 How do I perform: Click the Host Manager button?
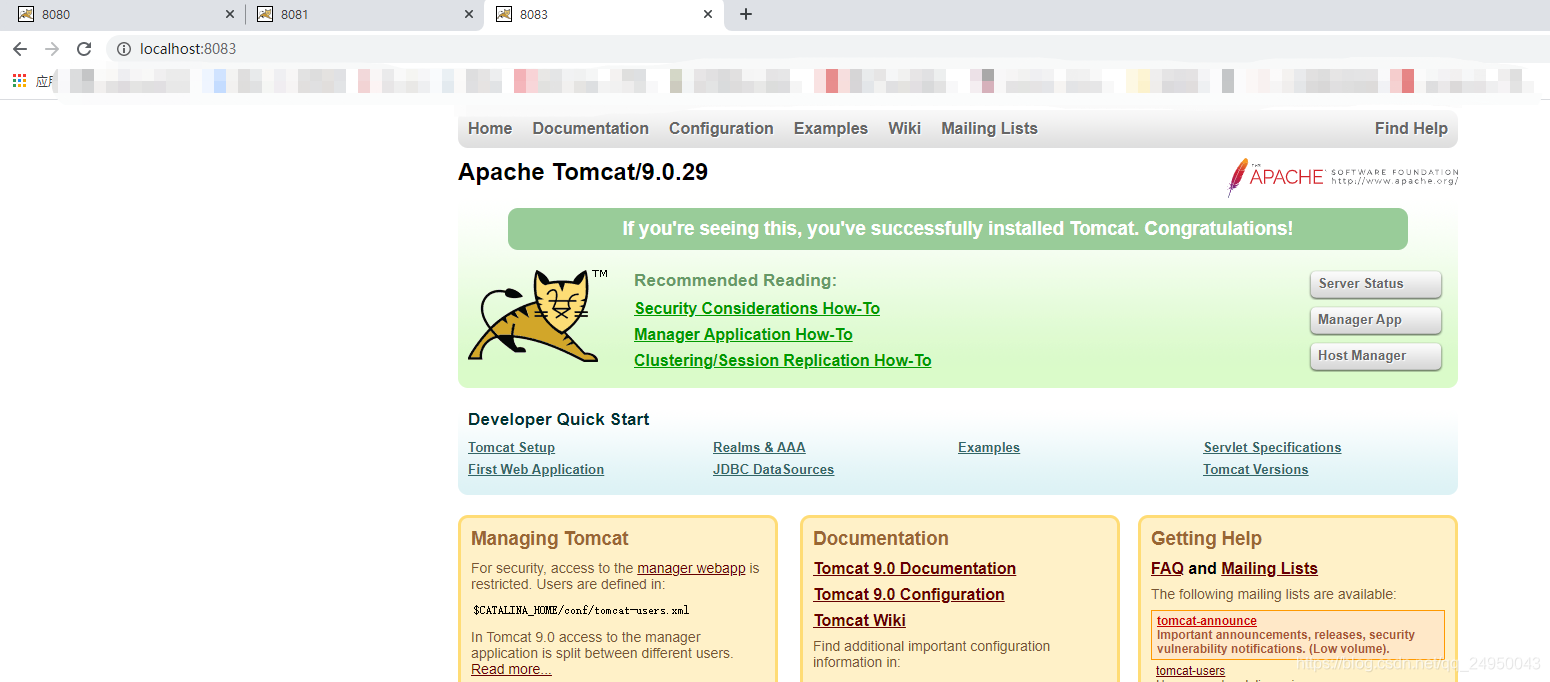click(x=1376, y=356)
